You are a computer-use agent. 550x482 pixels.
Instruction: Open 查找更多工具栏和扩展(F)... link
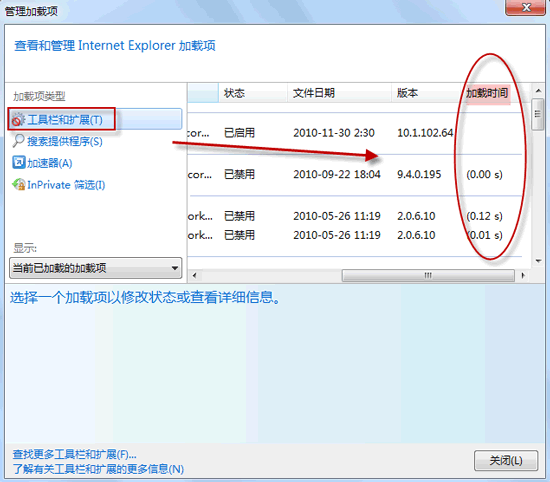tap(74, 454)
